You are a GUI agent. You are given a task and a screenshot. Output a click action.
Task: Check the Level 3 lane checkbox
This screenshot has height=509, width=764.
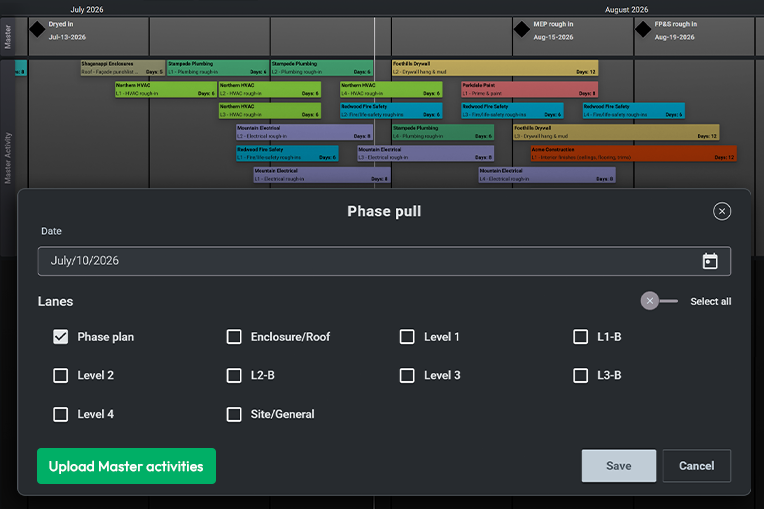(407, 375)
